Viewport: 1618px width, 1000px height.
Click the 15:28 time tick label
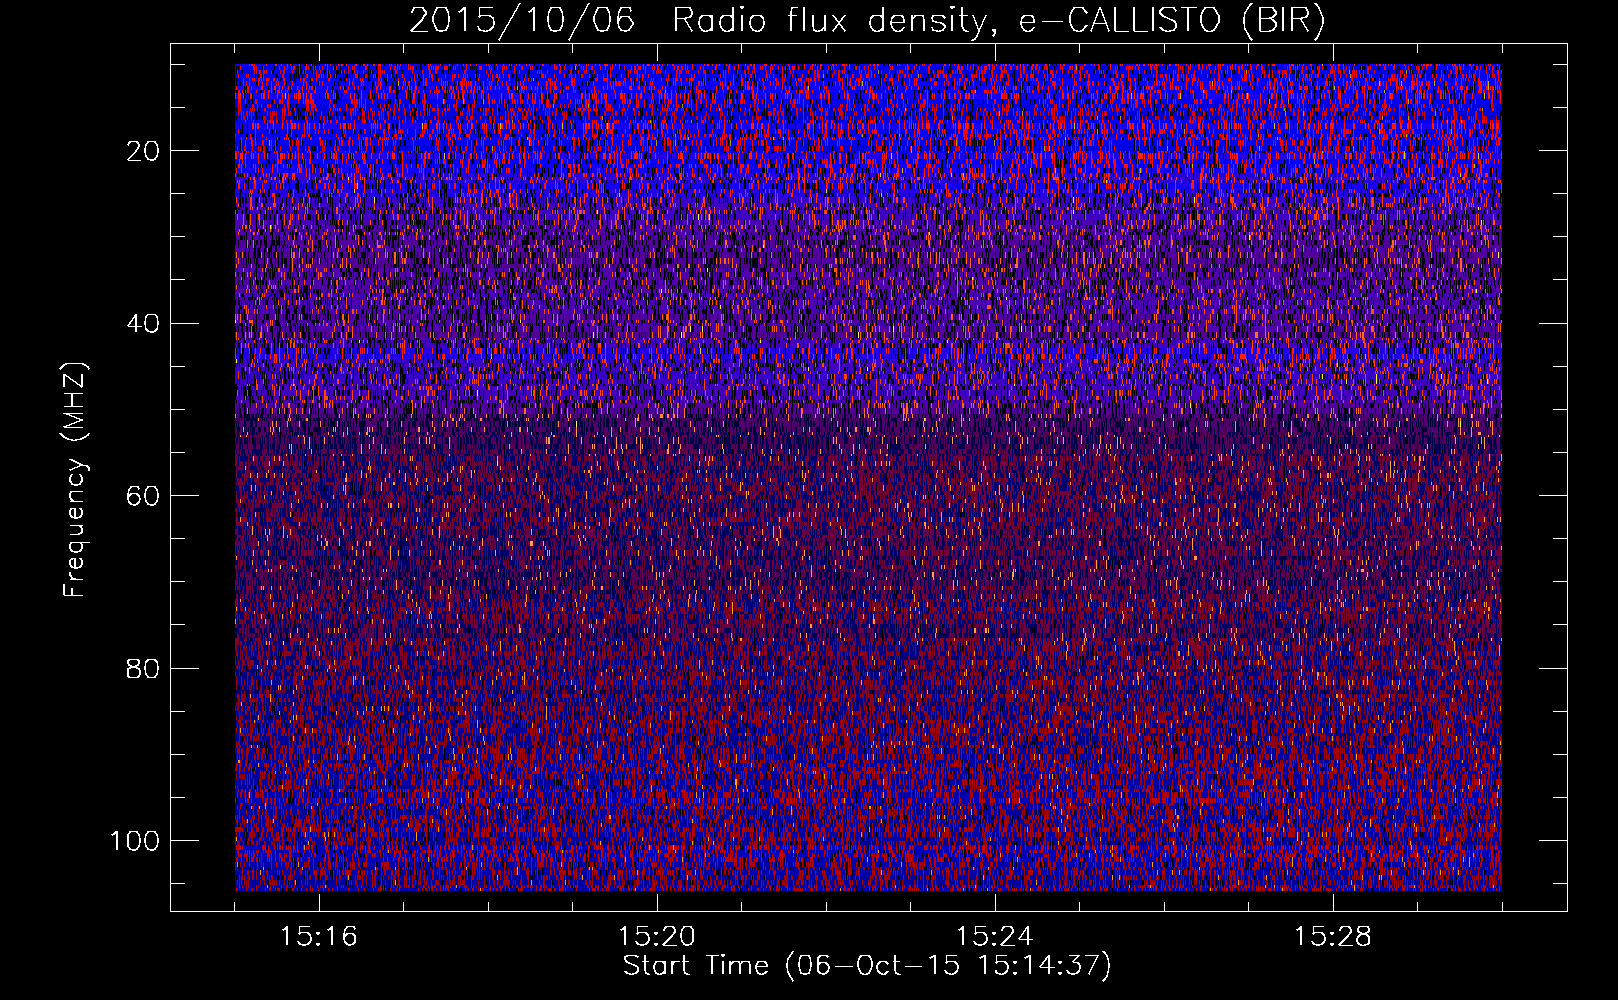(1333, 937)
